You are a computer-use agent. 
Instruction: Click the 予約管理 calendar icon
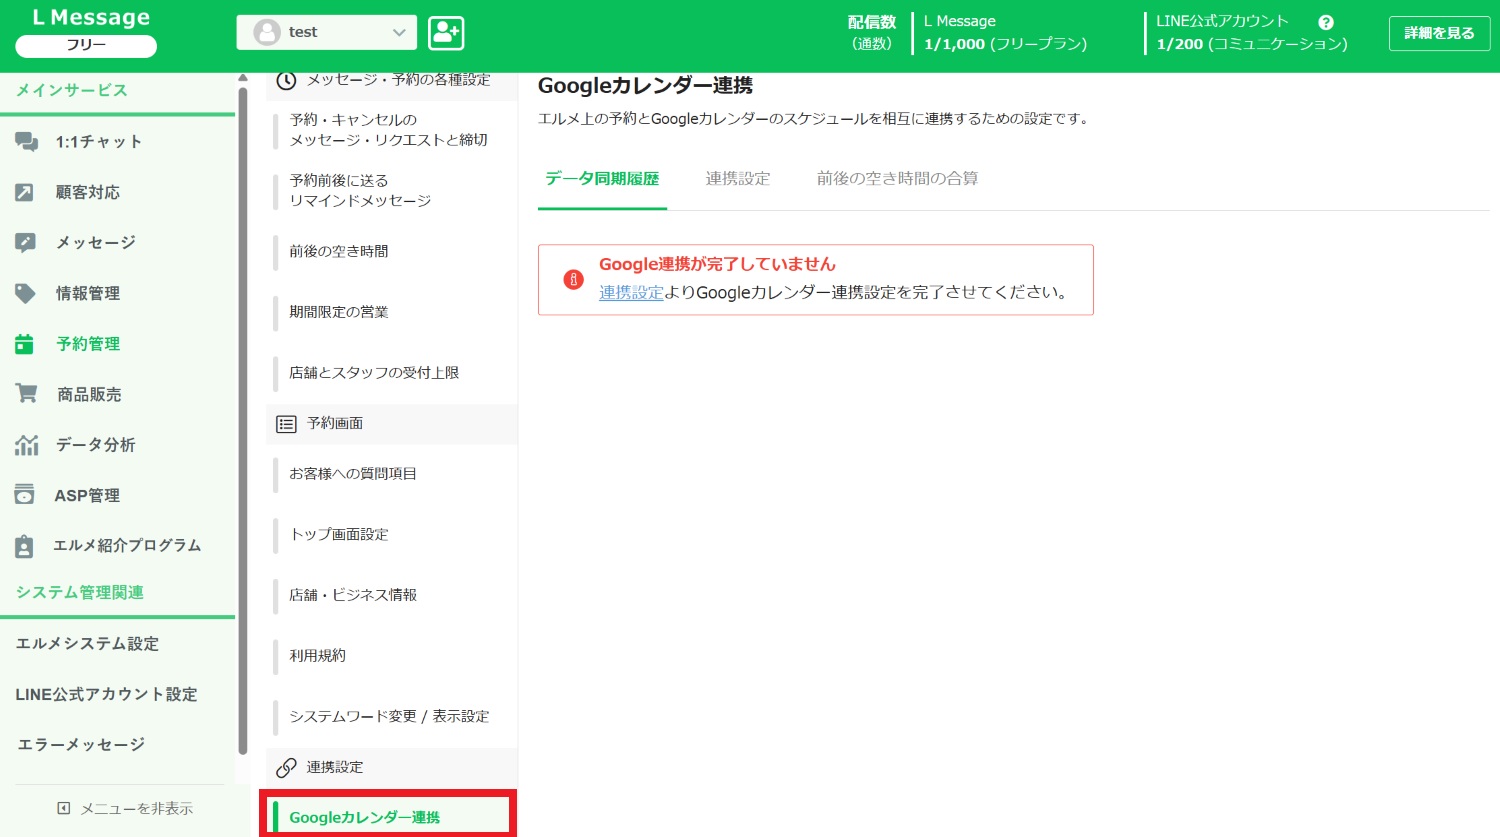25,344
